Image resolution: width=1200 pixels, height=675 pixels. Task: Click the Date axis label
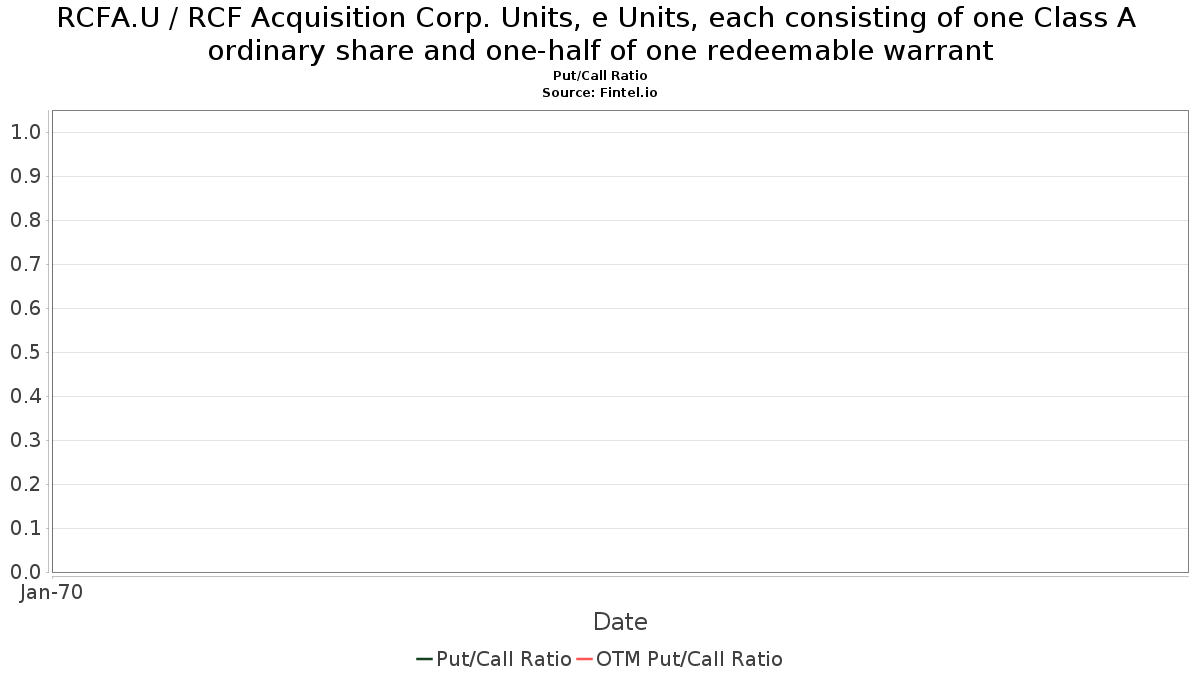620,622
